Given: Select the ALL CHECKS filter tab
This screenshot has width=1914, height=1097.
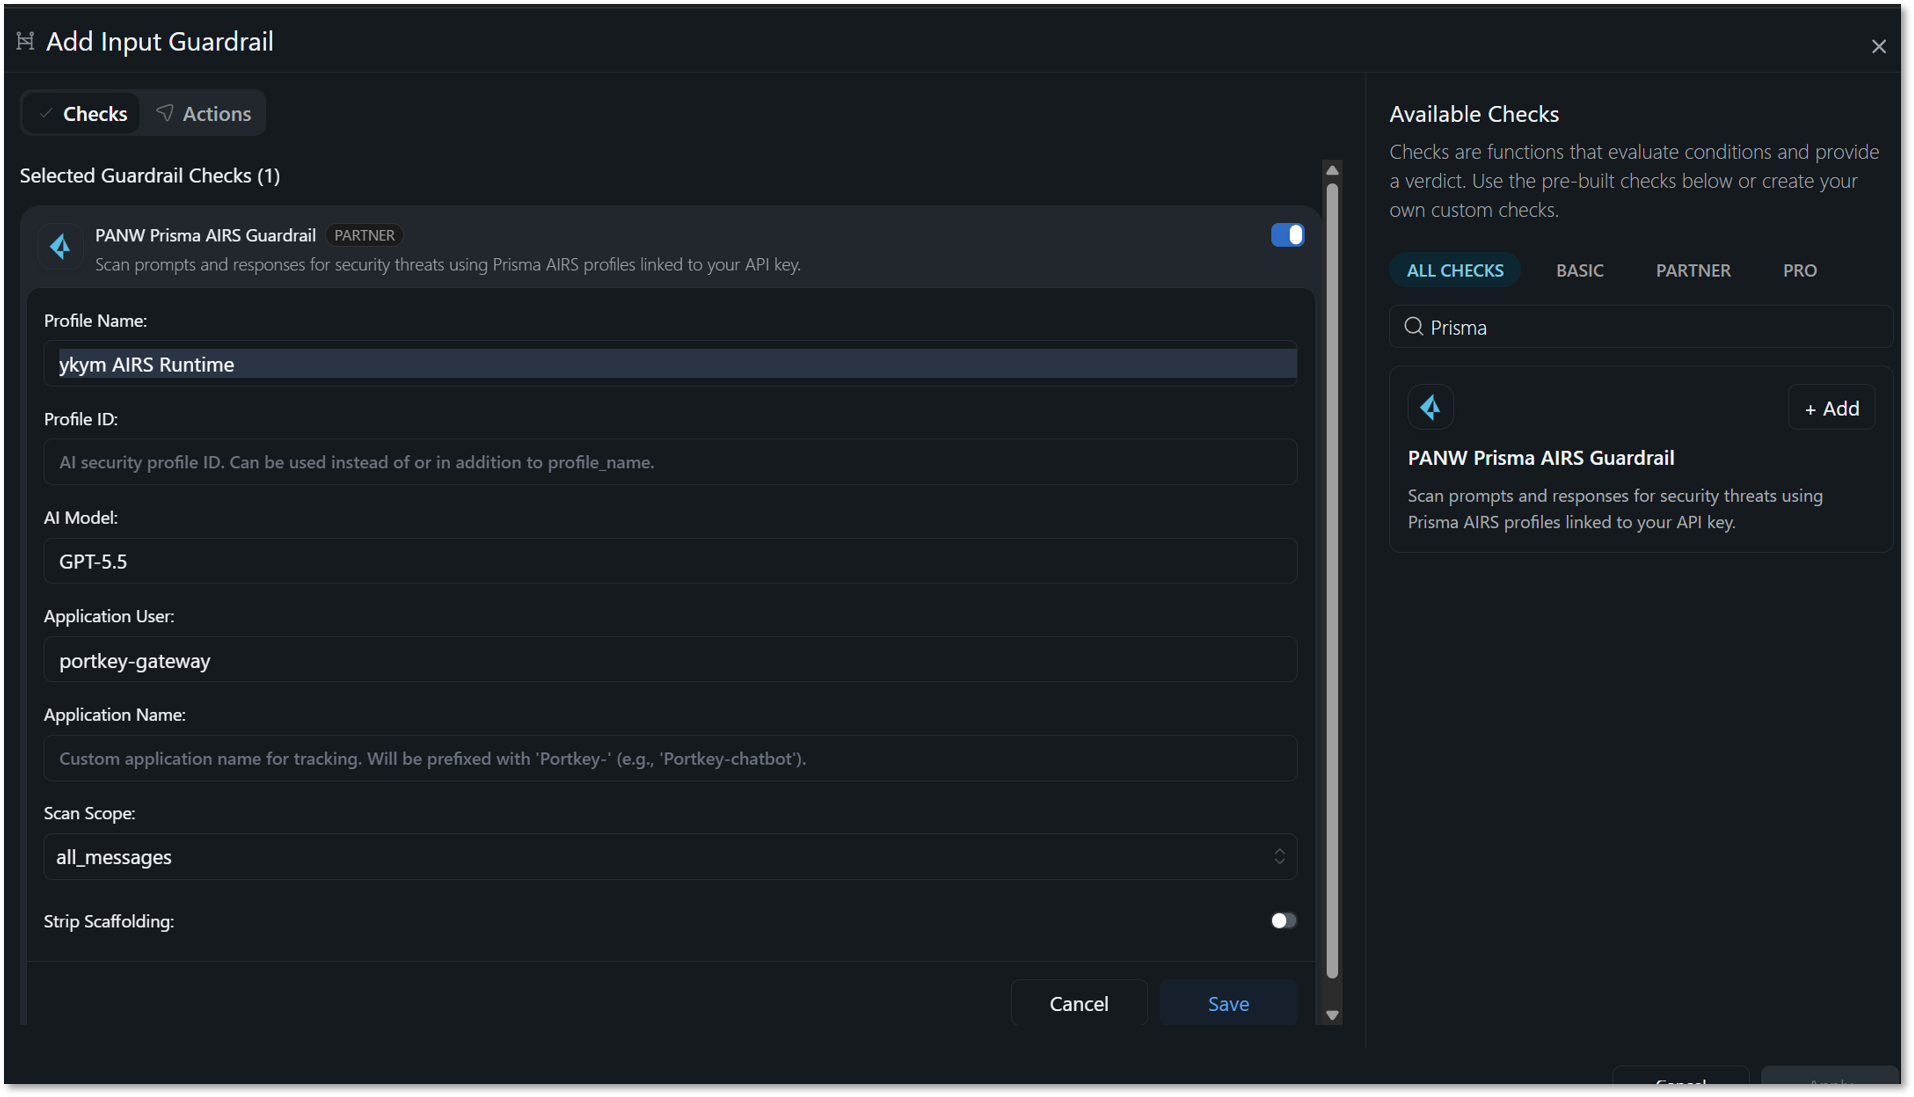Looking at the screenshot, I should point(1455,270).
